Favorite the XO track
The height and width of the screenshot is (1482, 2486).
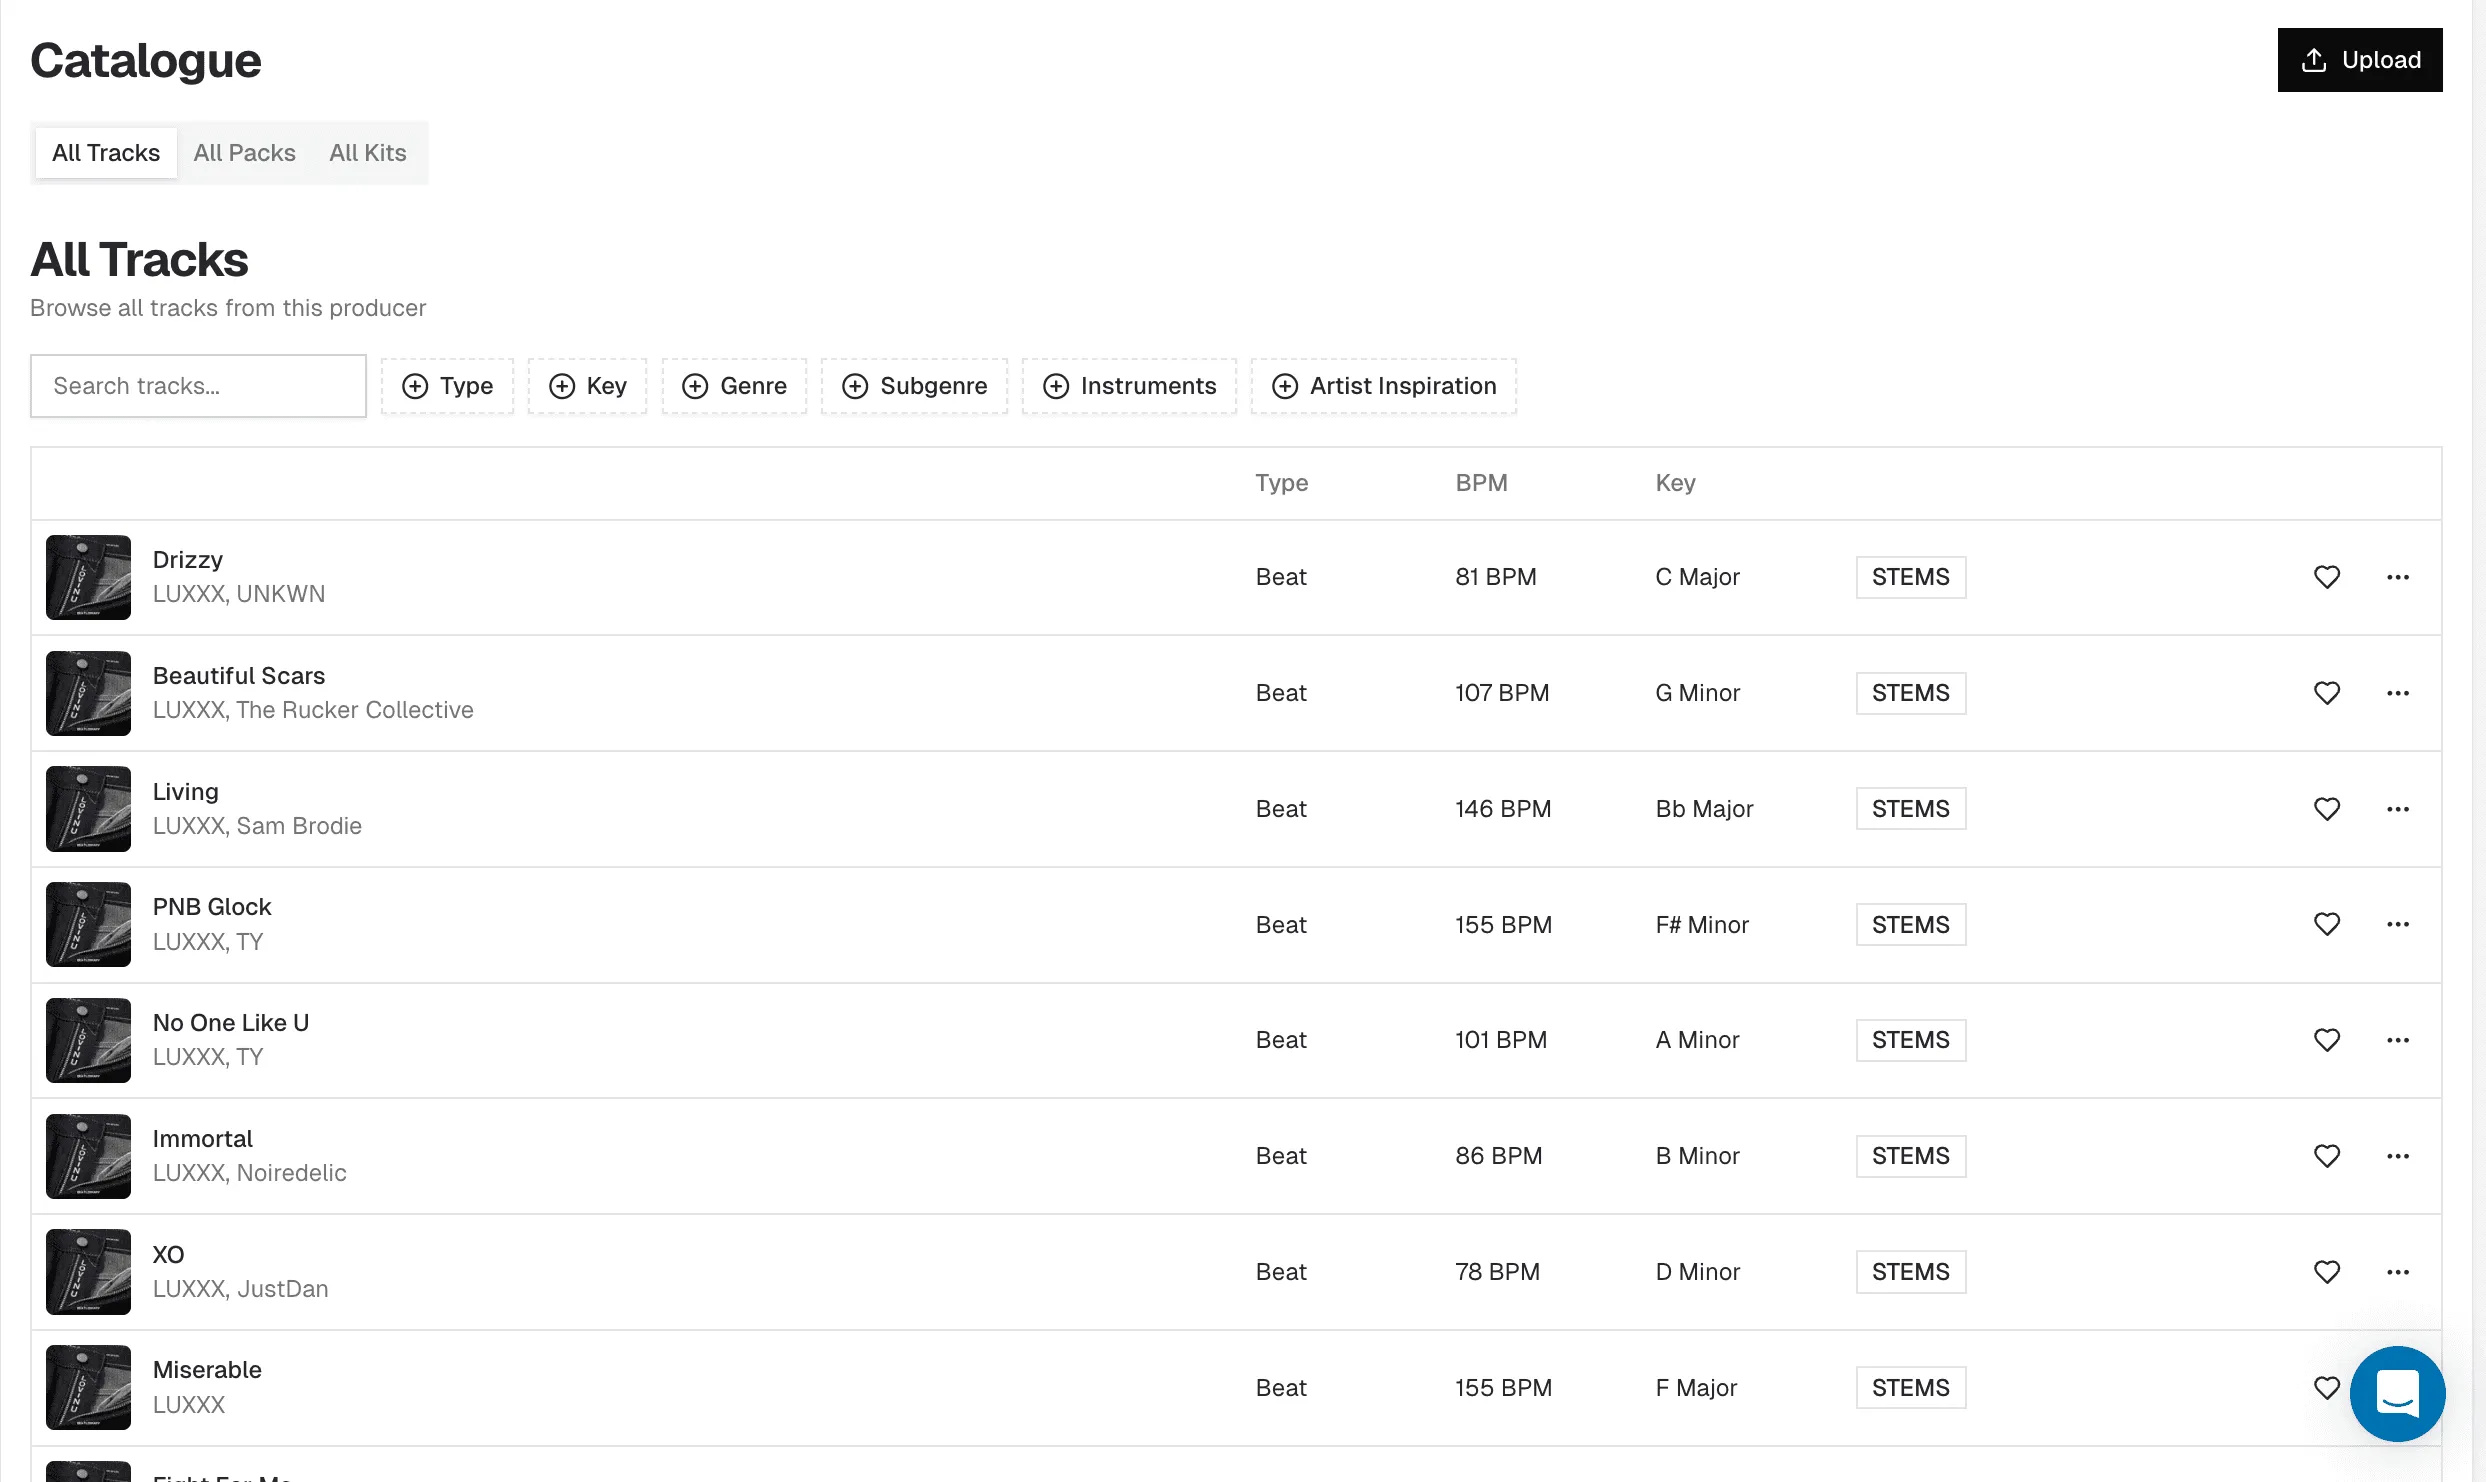[x=2327, y=1272]
